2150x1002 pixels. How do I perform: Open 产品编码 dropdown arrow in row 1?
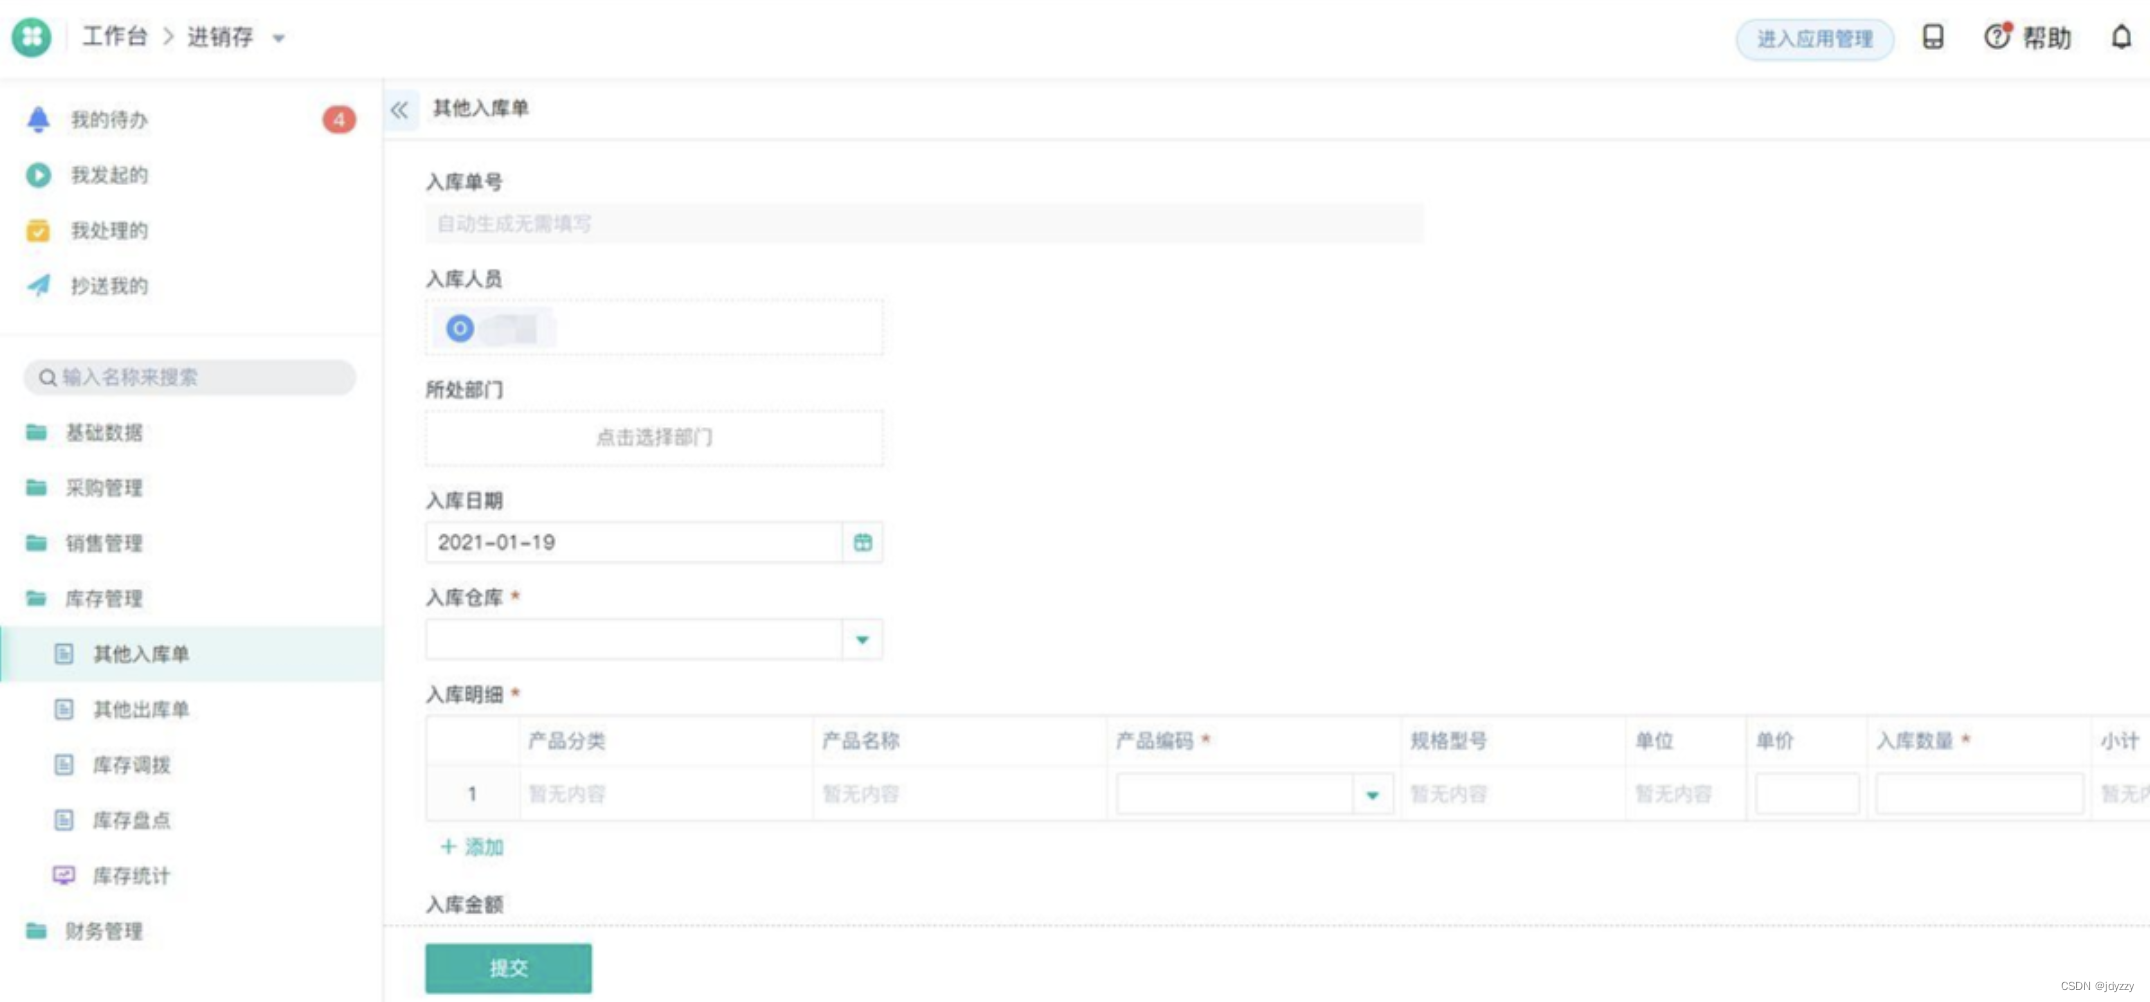[1372, 795]
